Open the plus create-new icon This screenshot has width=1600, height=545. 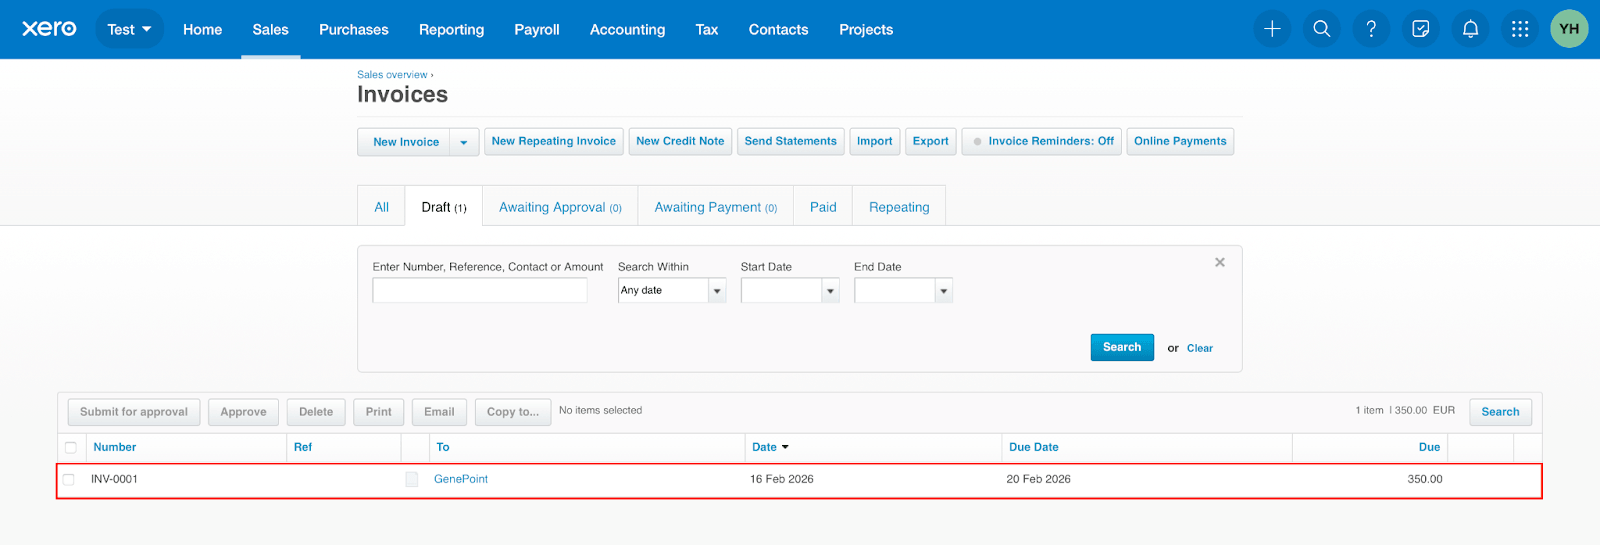1272,29
